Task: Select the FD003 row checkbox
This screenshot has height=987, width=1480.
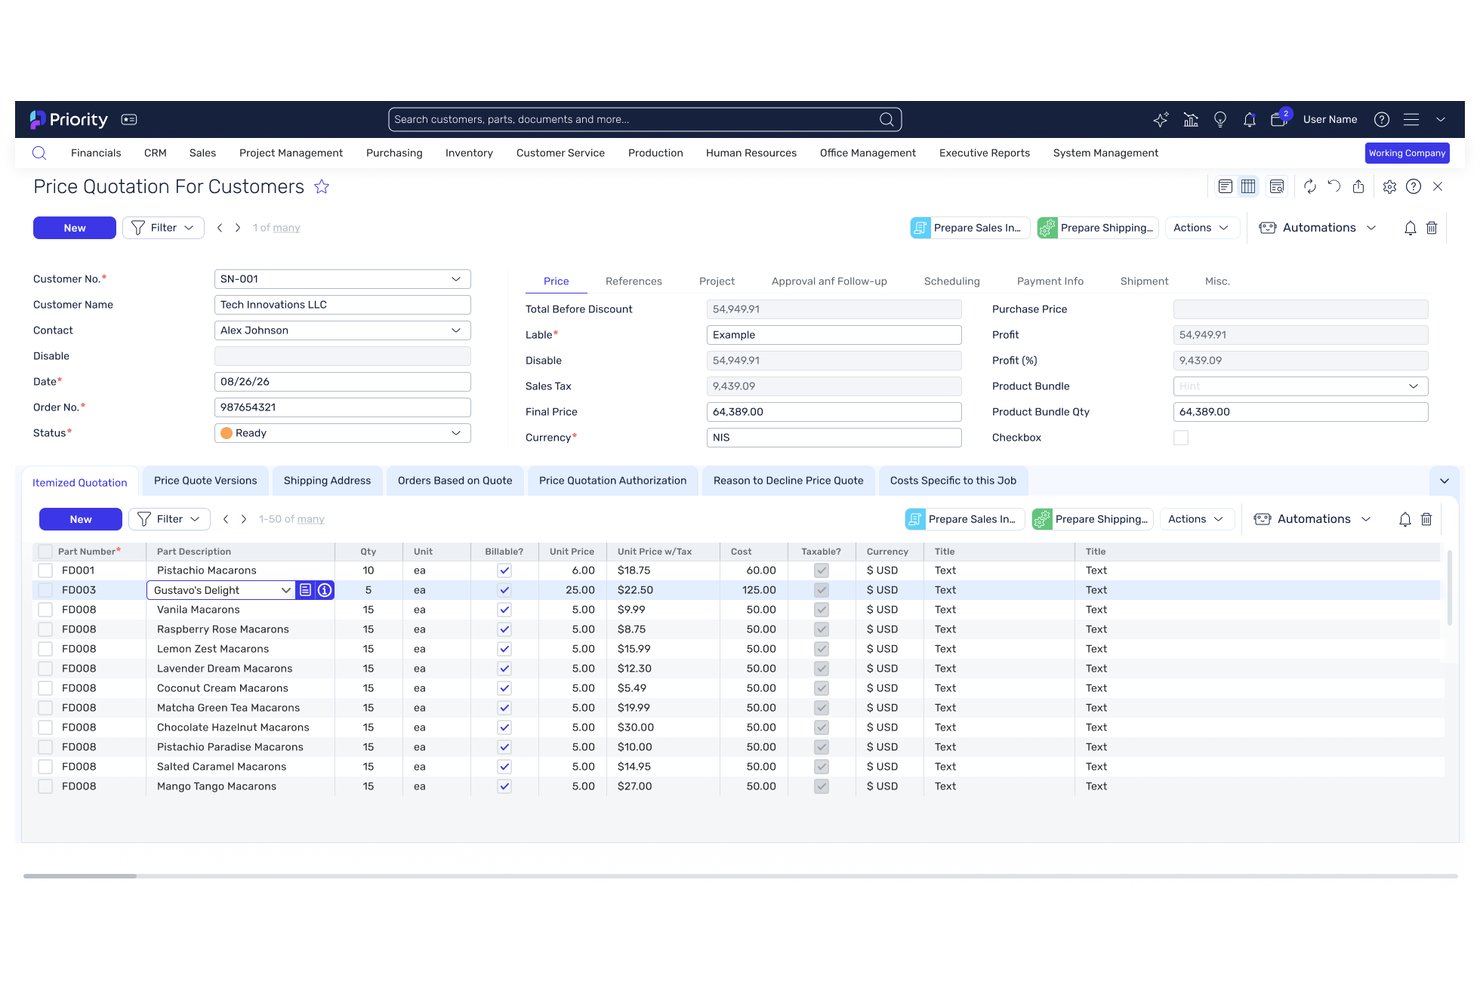Action: [45, 590]
